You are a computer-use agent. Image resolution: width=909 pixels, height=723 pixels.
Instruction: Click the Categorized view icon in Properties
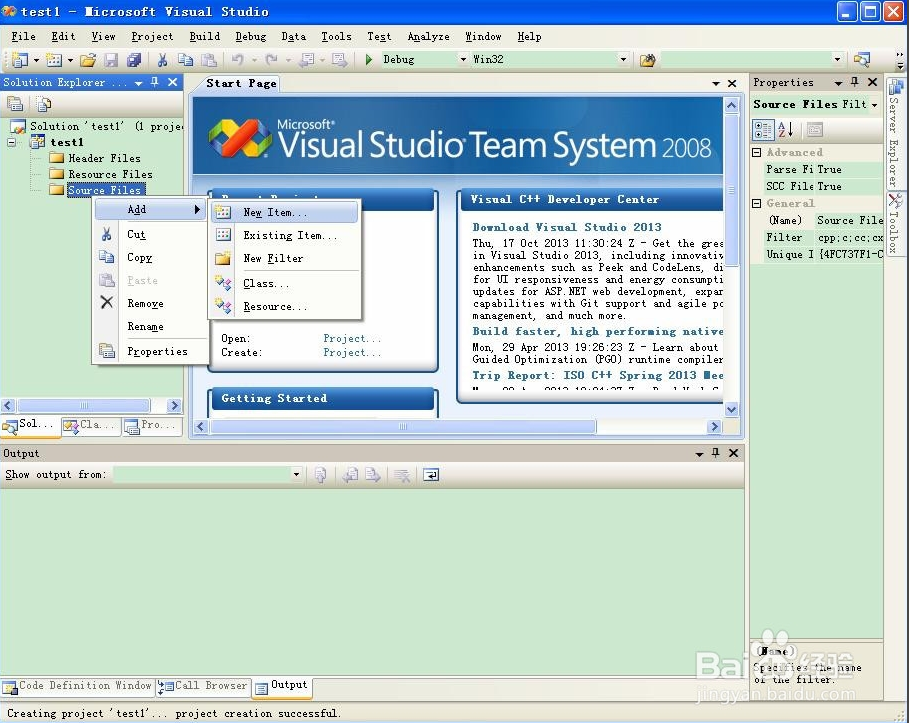pyautogui.click(x=763, y=130)
